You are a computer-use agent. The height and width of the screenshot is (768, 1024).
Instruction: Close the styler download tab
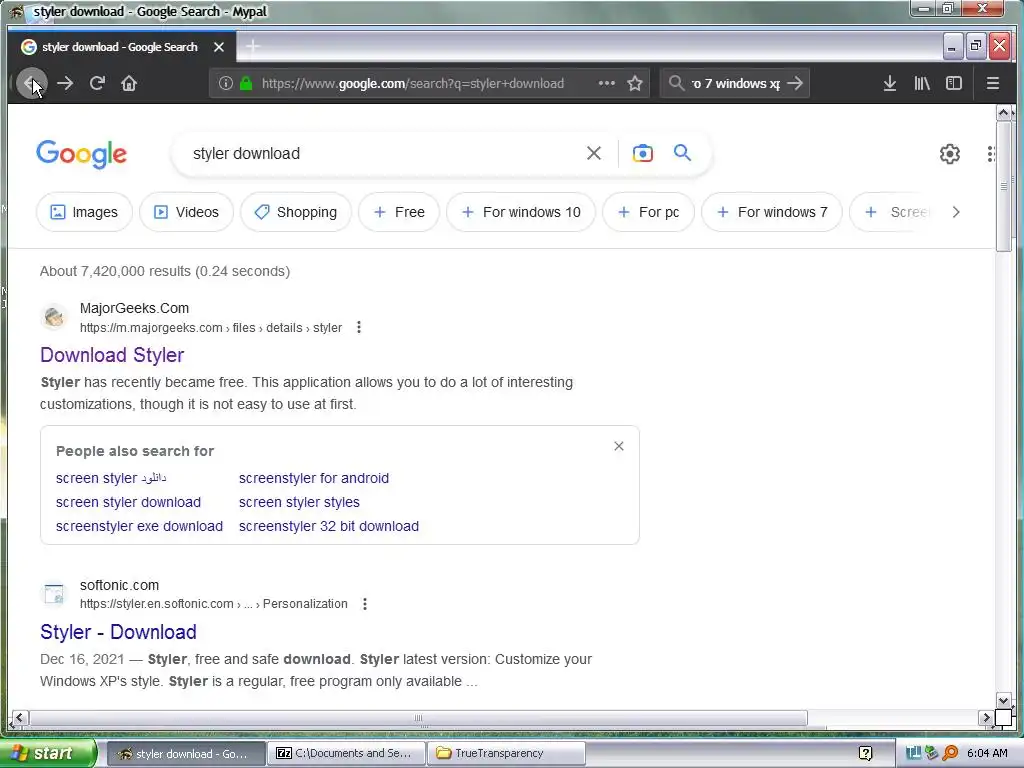click(219, 47)
